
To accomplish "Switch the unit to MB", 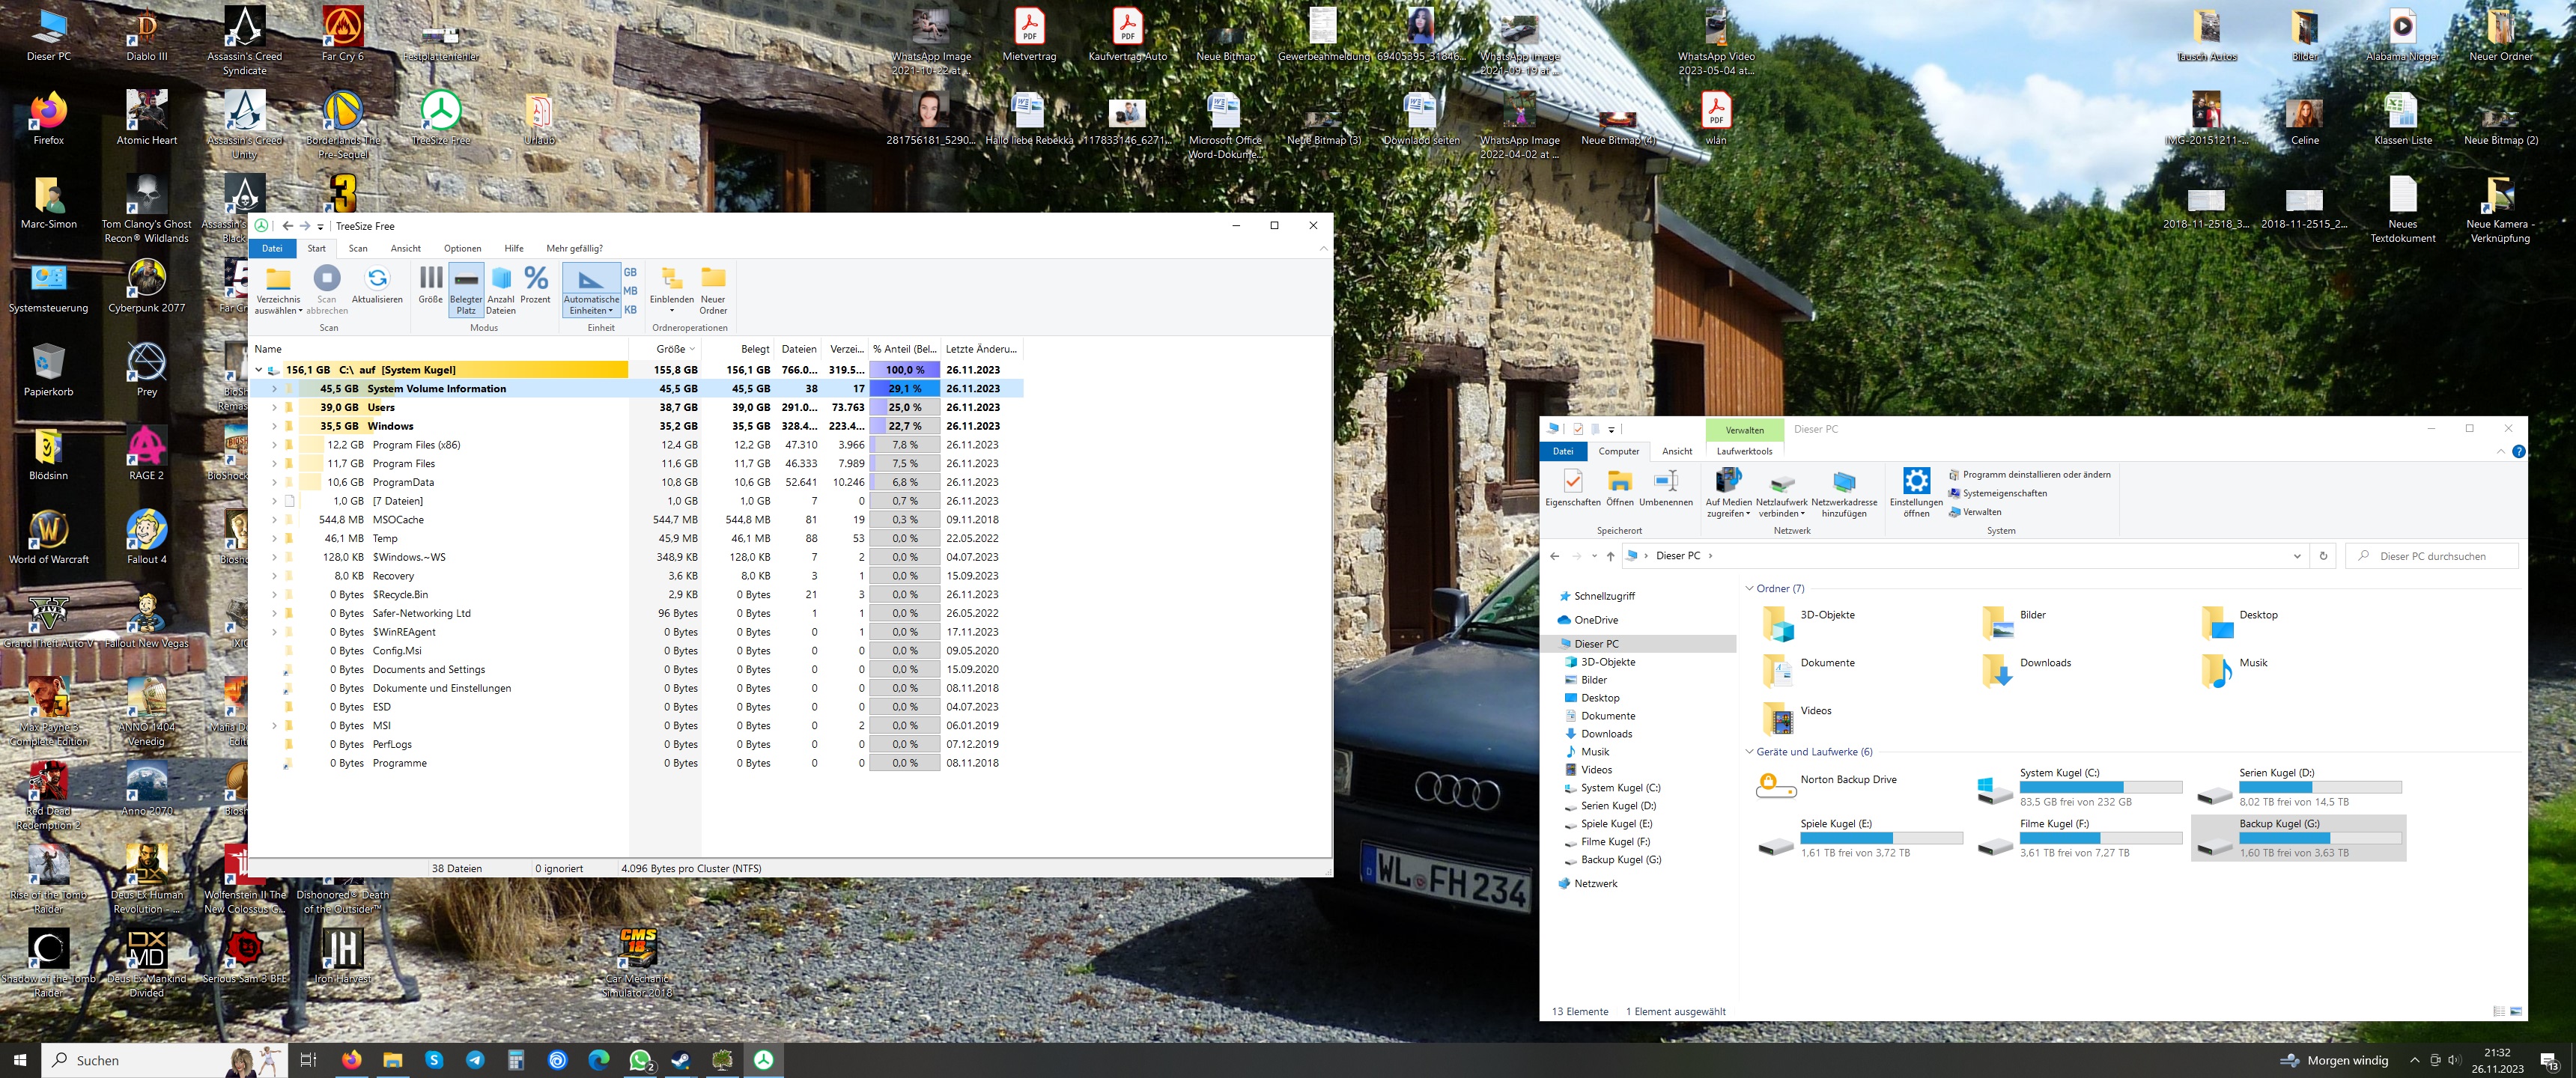I will point(630,291).
